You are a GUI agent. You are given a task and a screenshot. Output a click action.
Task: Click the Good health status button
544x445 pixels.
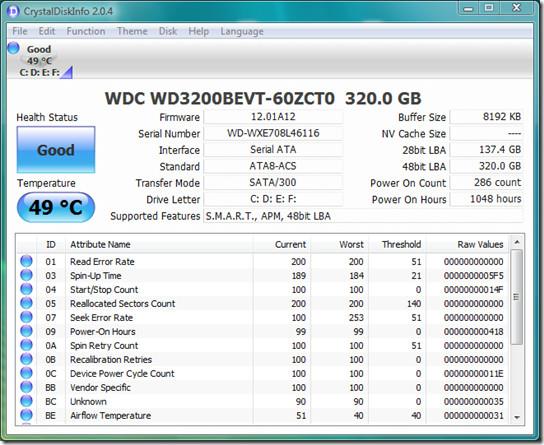[x=56, y=149]
